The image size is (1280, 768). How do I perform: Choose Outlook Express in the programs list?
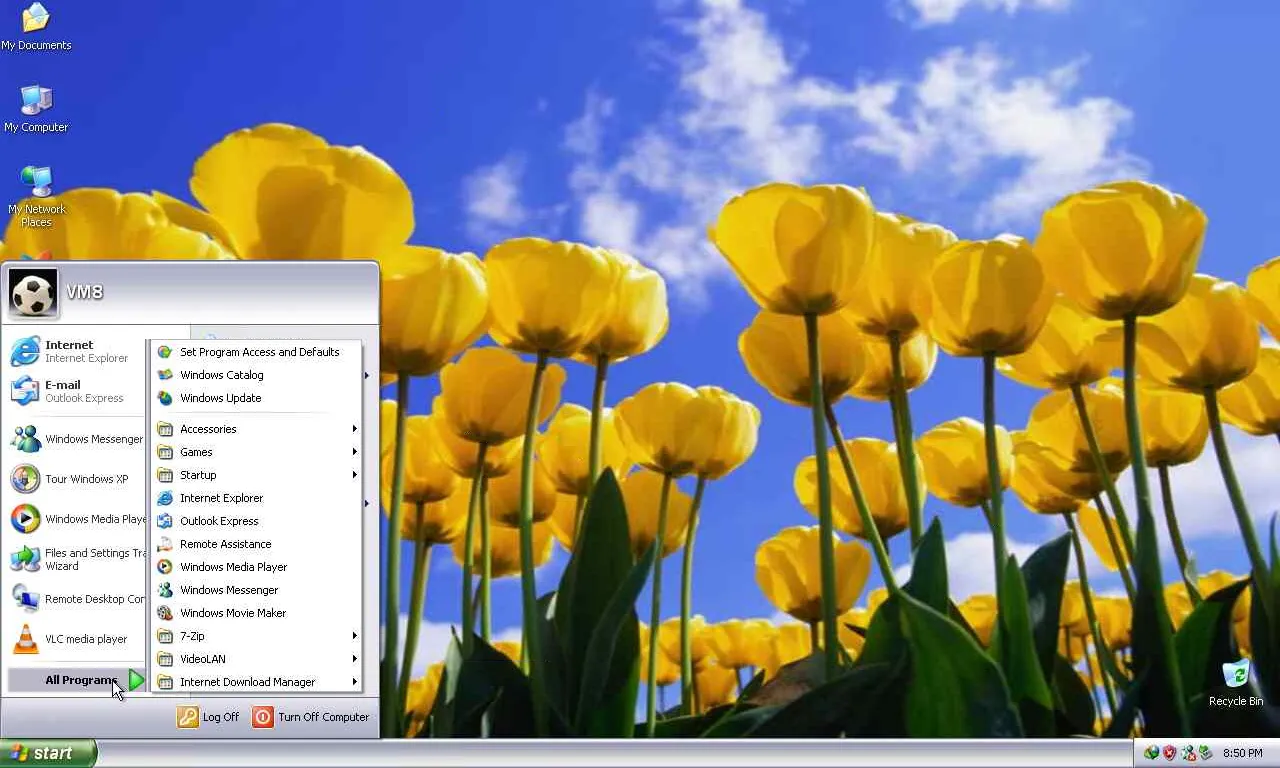click(256, 521)
